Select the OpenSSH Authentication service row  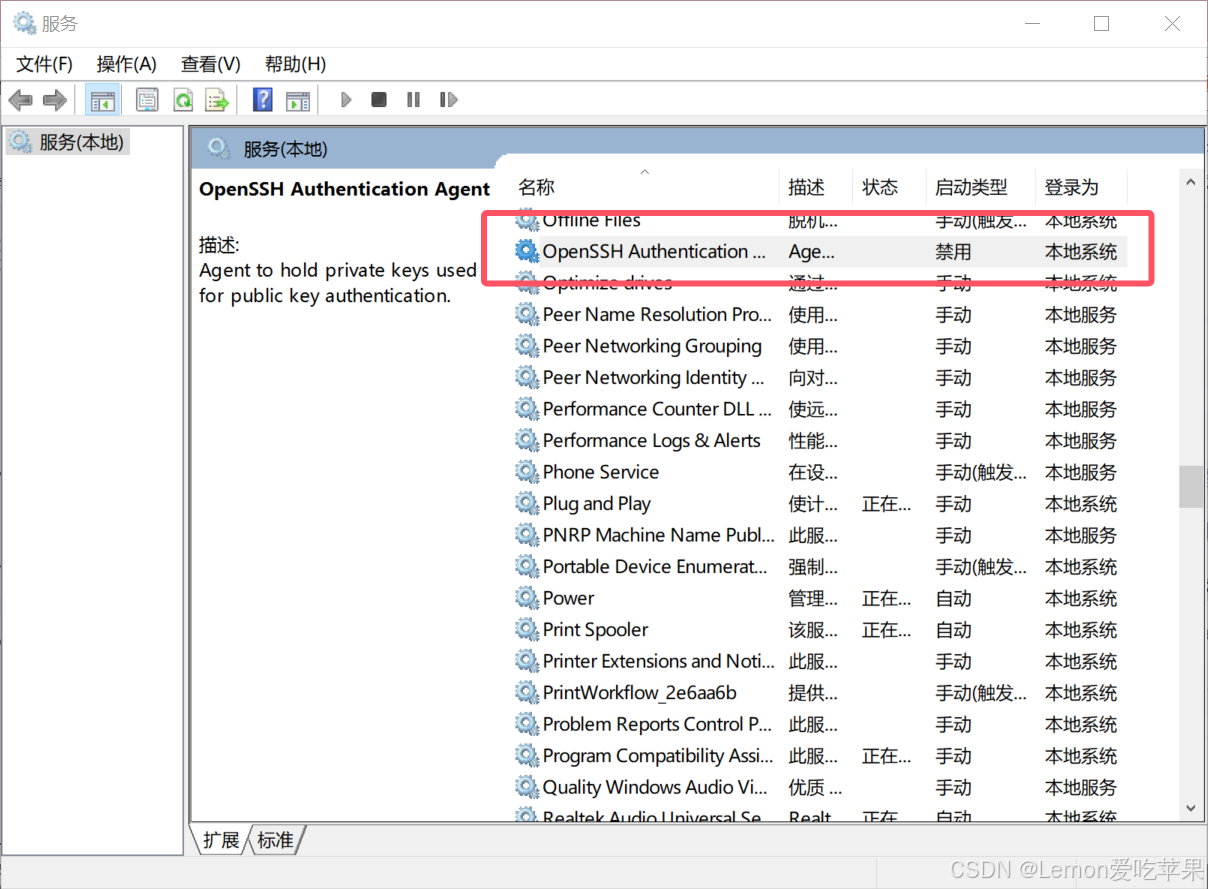point(820,251)
